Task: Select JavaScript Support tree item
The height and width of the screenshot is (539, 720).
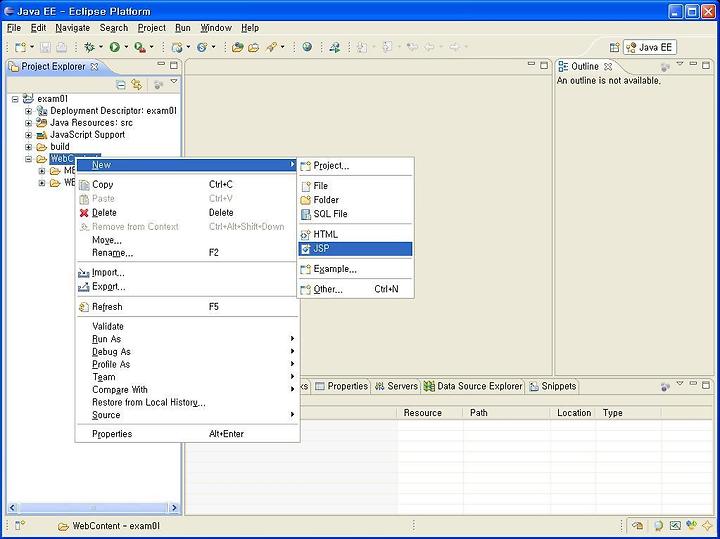Action: tap(87, 135)
